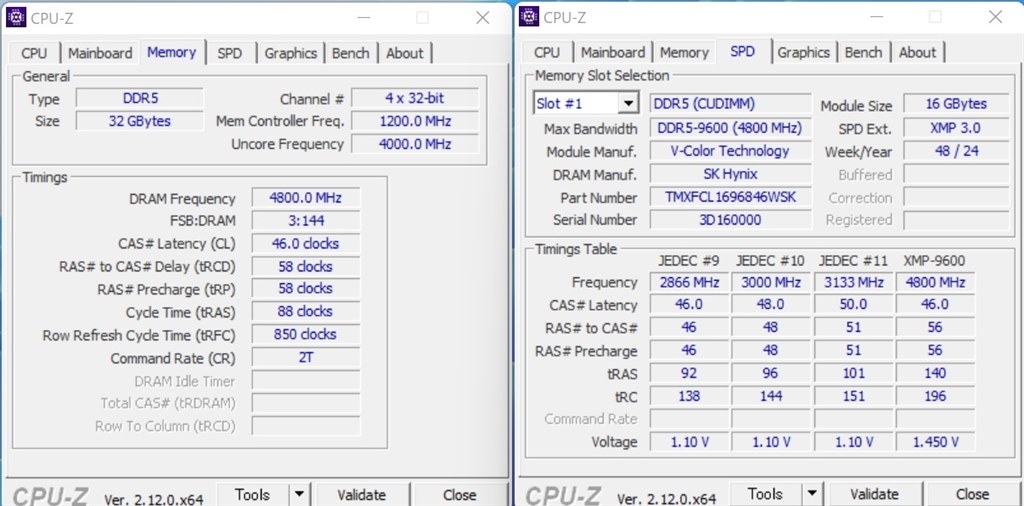Click Validate button in right window

point(874,494)
